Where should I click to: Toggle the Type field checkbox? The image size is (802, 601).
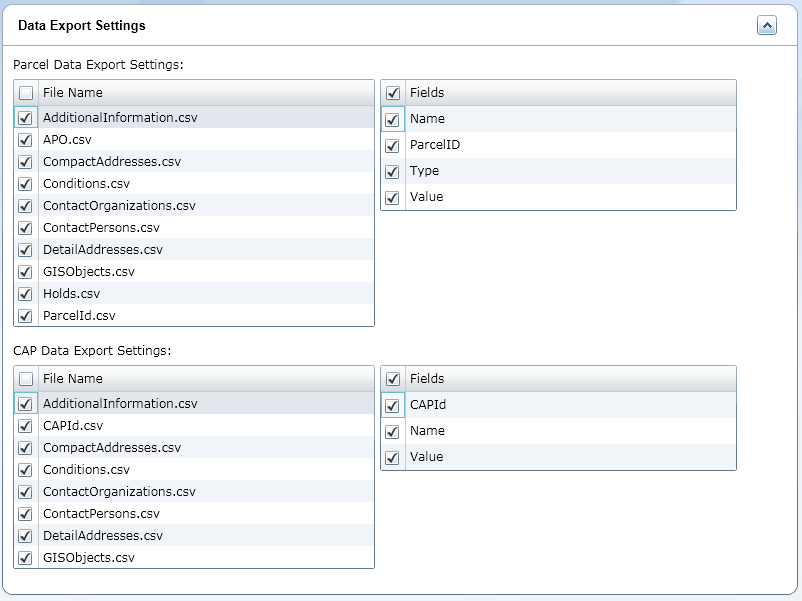(x=393, y=172)
